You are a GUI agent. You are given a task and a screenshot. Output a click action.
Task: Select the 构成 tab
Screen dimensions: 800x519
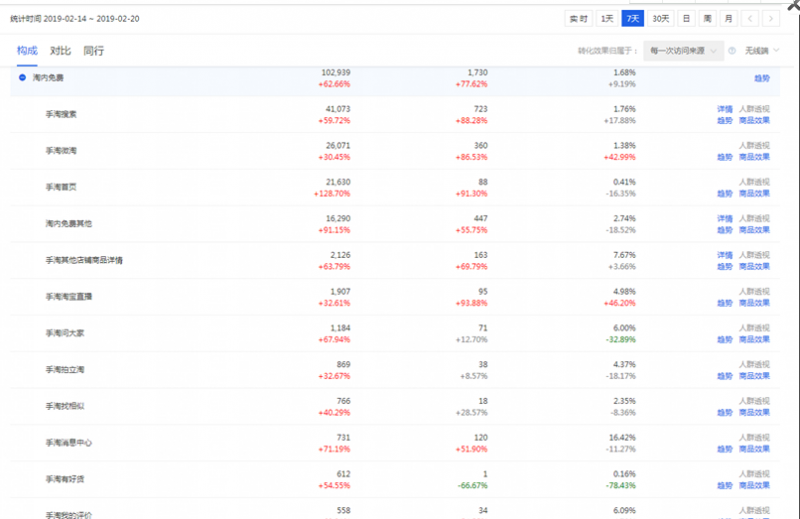coord(27,51)
